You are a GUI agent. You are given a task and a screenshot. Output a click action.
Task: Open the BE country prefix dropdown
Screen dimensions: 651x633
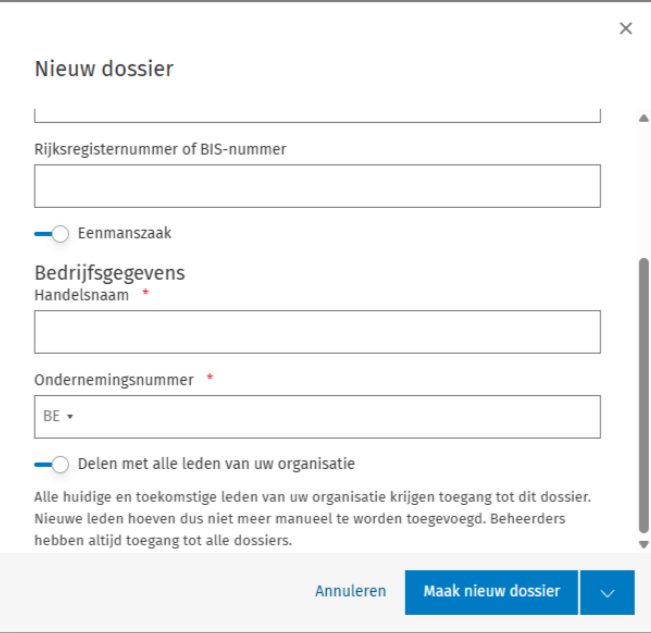pos(58,416)
